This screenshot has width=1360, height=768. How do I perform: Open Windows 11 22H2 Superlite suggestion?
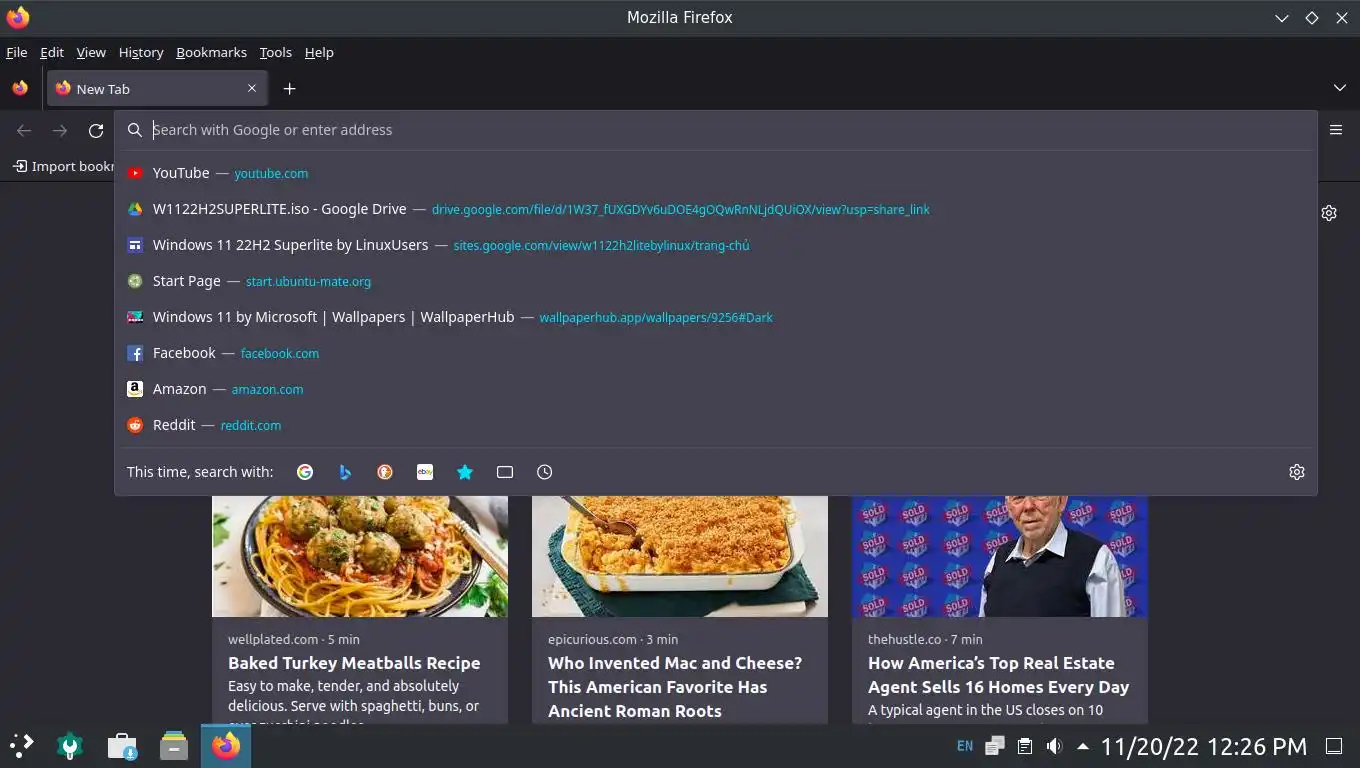tap(716, 245)
